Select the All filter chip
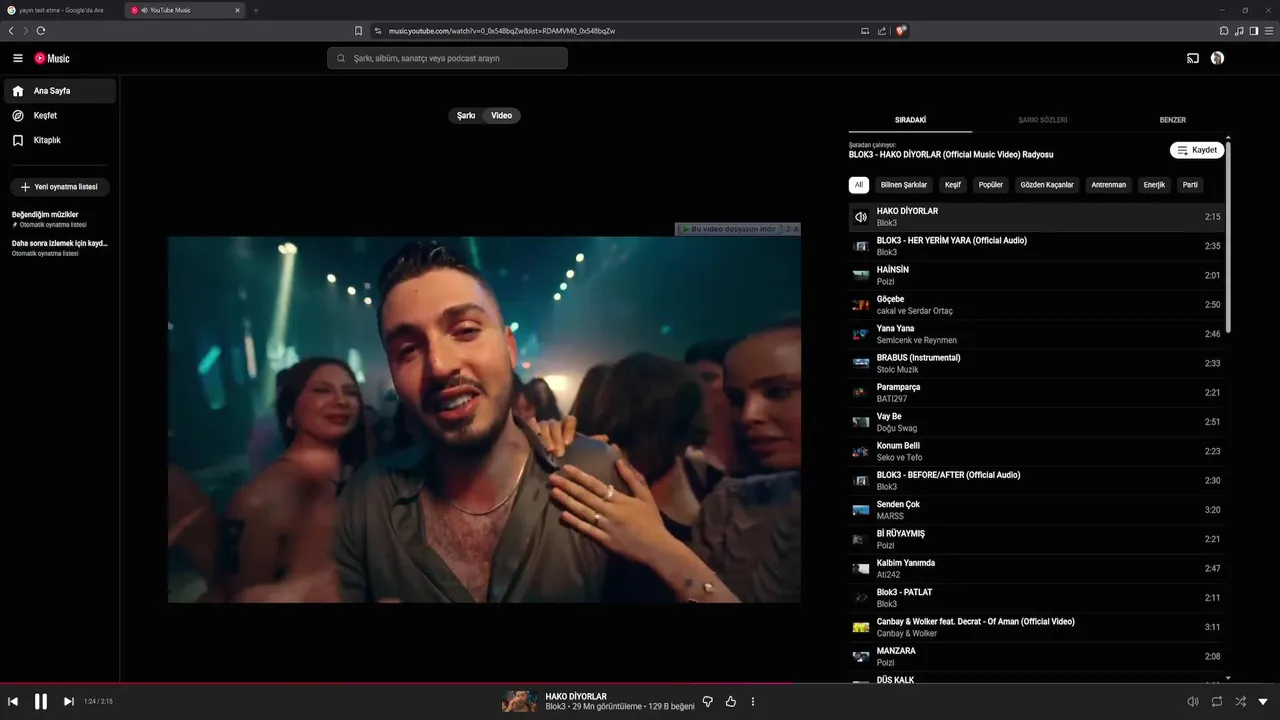Viewport: 1280px width, 720px height. tap(858, 185)
